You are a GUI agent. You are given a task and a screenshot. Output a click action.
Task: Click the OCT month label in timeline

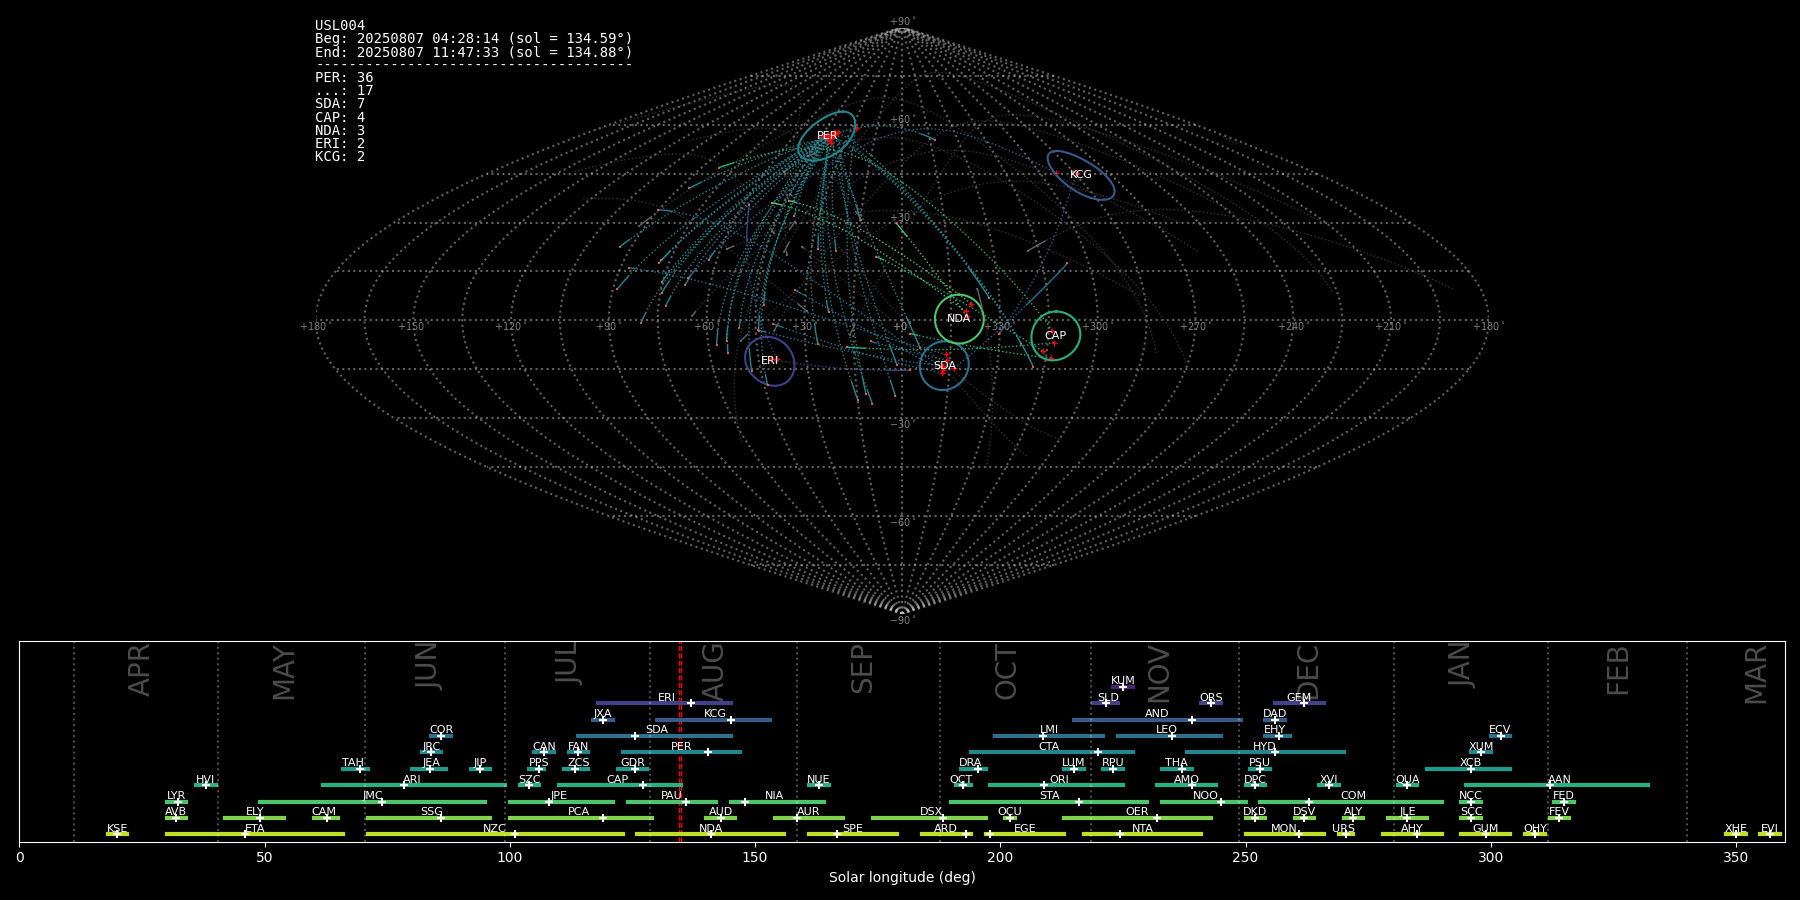(x=1006, y=672)
